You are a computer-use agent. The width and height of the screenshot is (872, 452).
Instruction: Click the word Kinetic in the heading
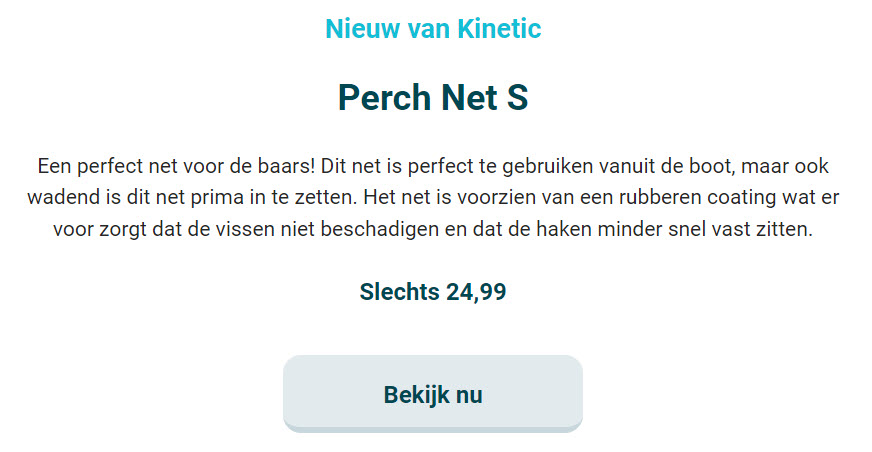[499, 29]
